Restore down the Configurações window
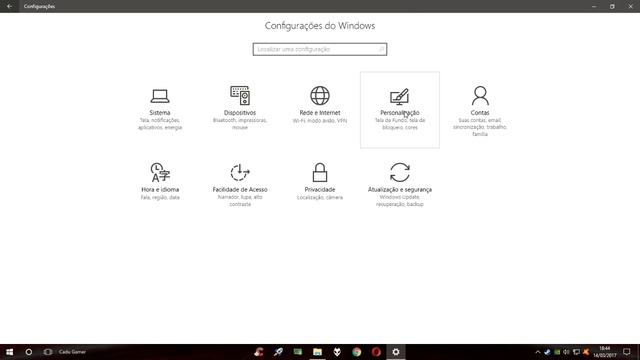The image size is (640, 360). 612,6
